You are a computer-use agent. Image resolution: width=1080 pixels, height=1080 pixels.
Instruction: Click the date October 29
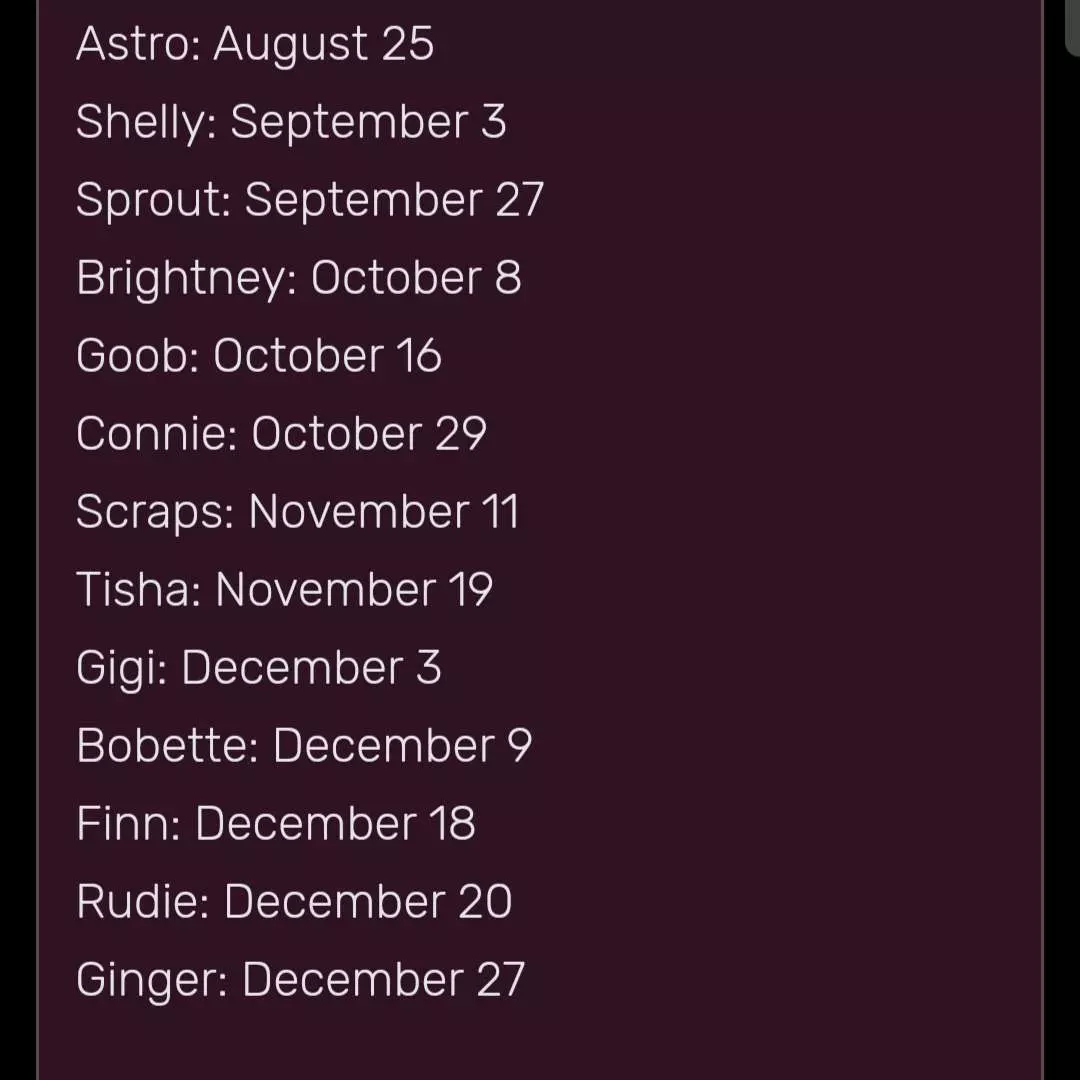pyautogui.click(x=368, y=434)
